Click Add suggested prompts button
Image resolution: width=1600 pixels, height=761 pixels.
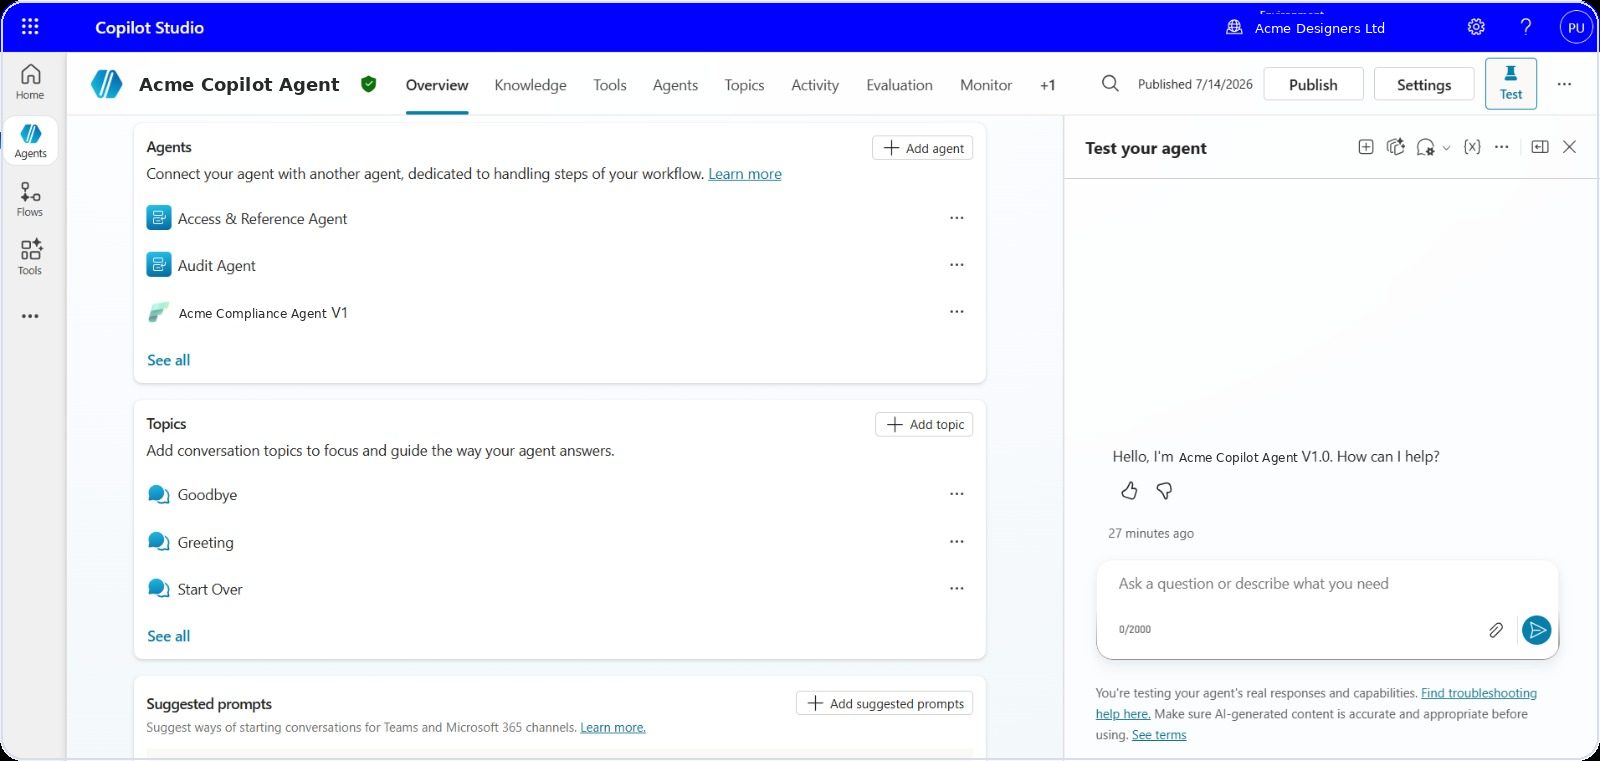click(884, 703)
